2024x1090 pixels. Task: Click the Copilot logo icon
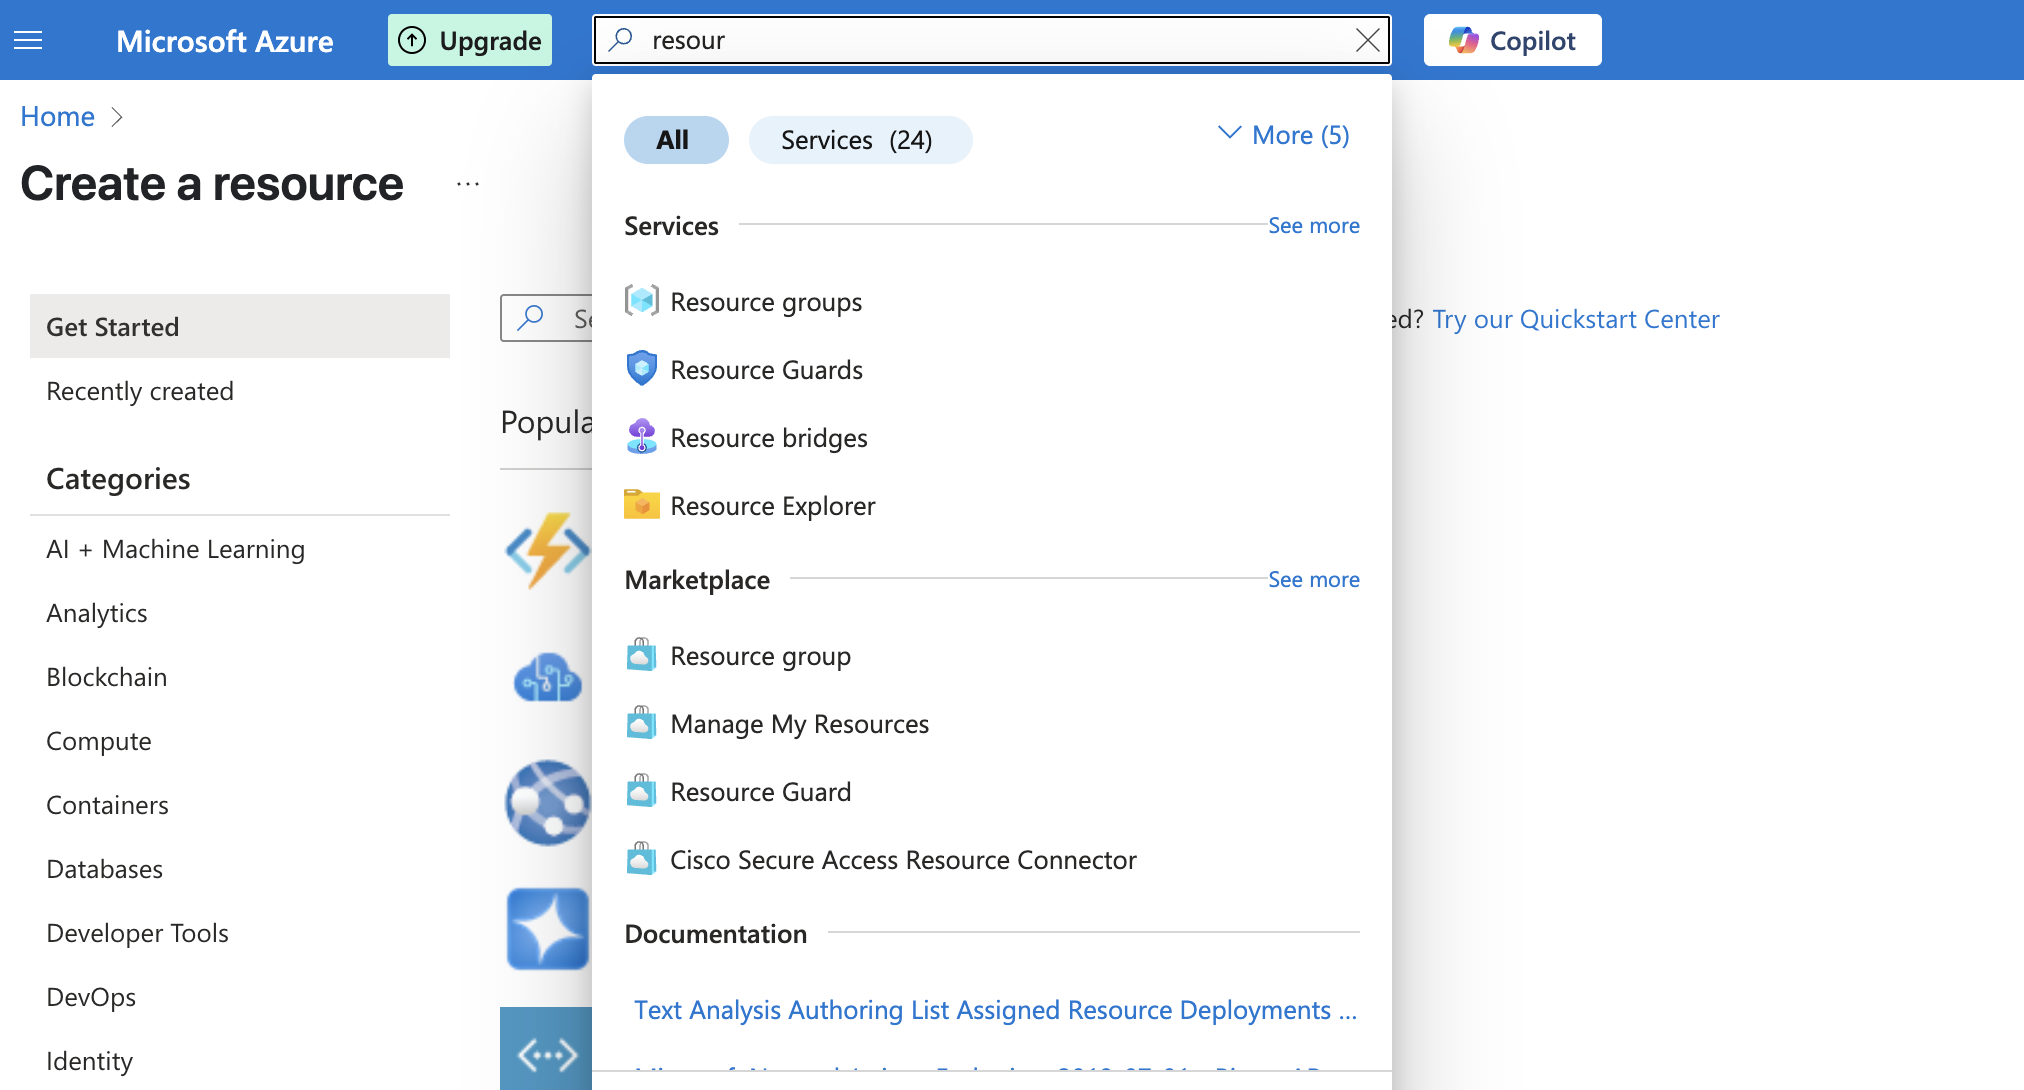coord(1464,40)
